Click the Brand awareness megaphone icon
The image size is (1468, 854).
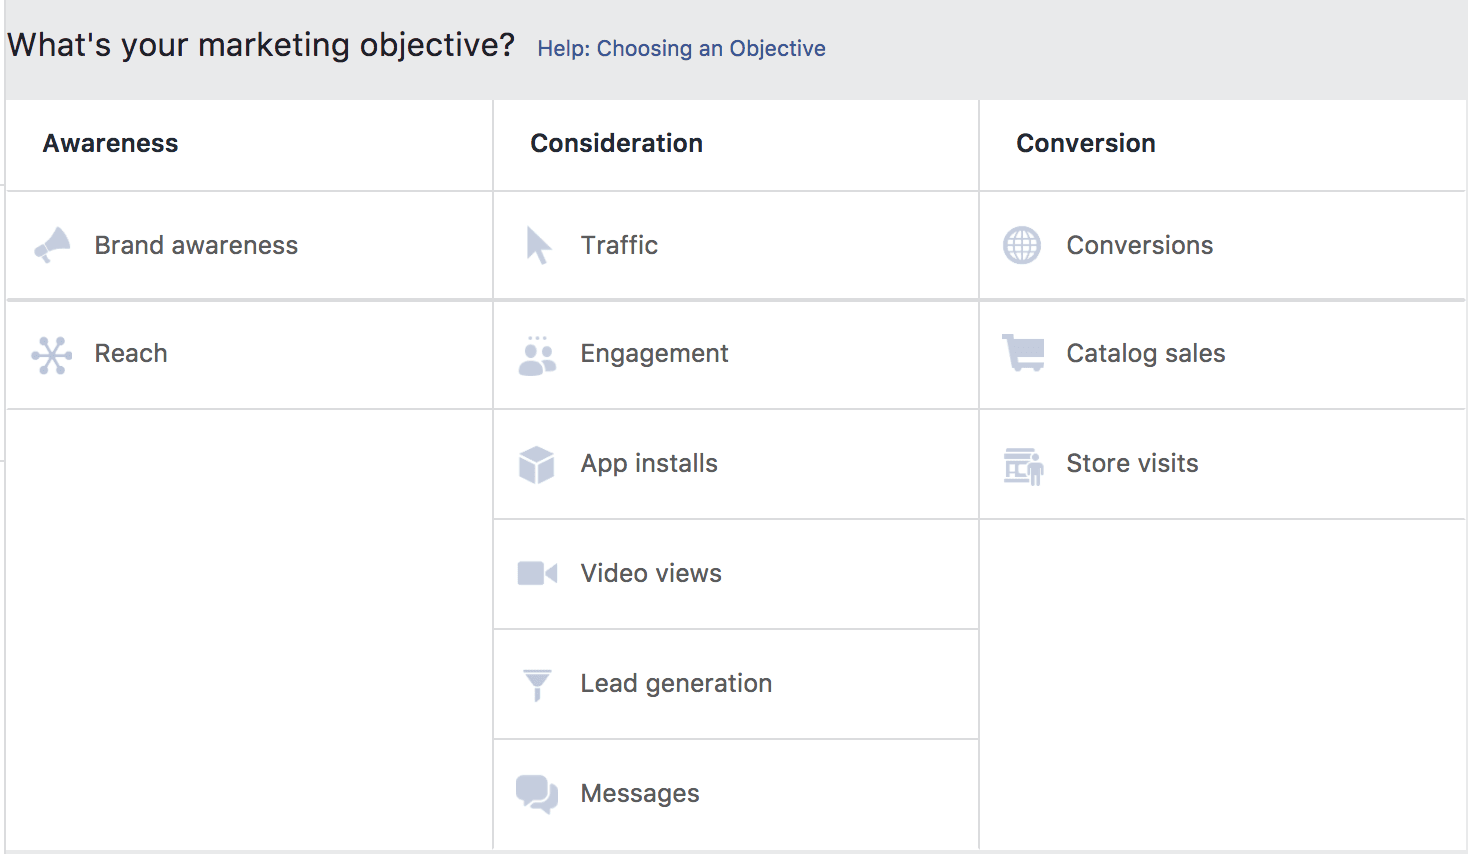click(x=53, y=245)
